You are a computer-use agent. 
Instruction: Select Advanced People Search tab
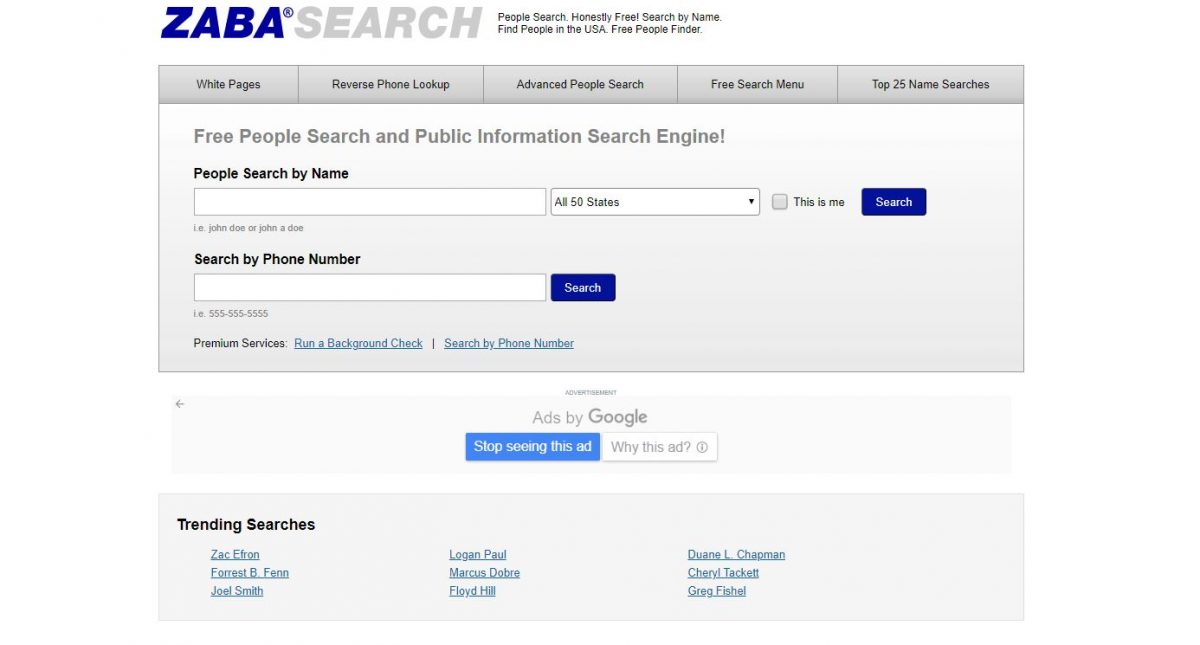click(580, 84)
